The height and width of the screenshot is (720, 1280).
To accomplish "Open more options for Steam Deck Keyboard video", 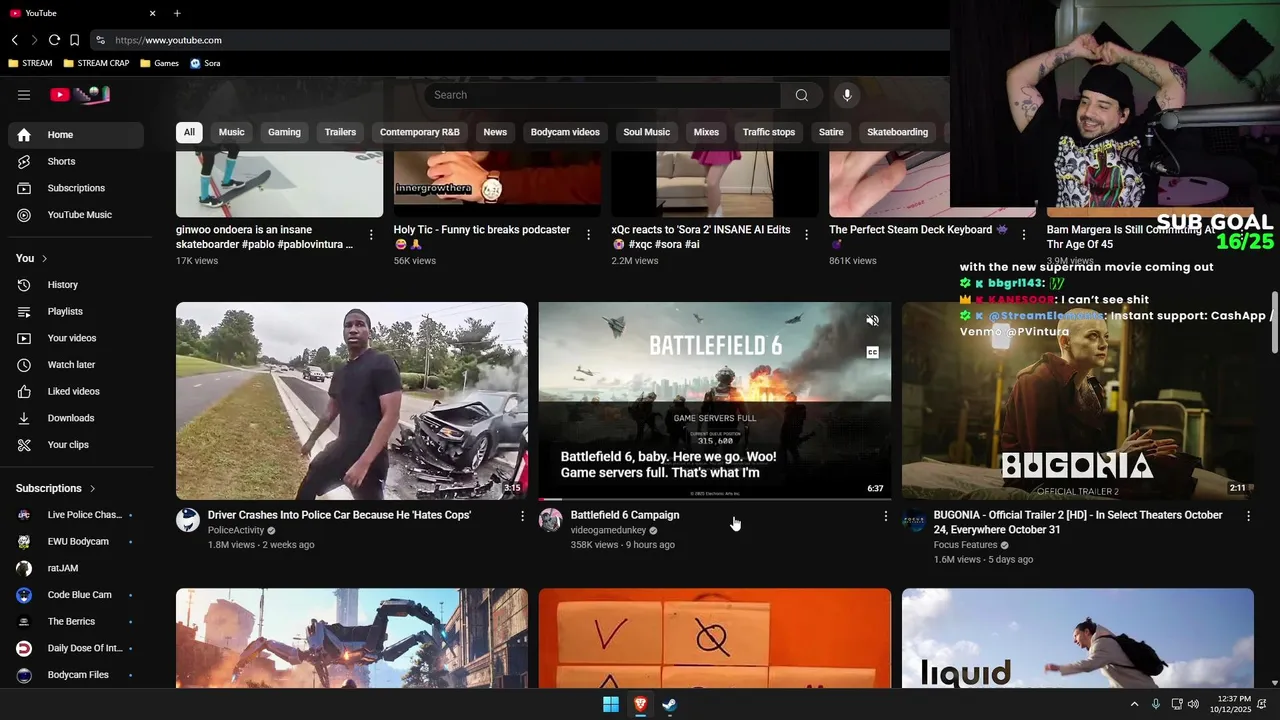I will click(x=1023, y=235).
